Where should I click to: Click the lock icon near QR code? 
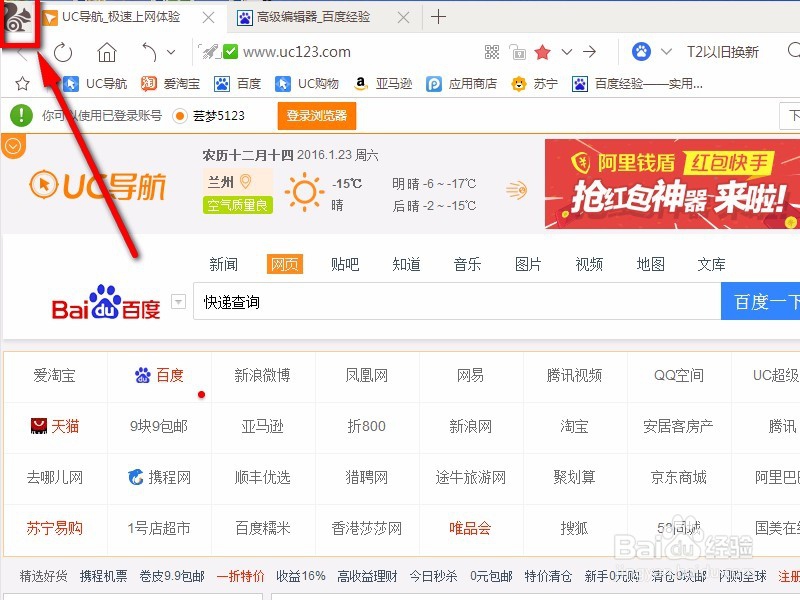coord(517,52)
